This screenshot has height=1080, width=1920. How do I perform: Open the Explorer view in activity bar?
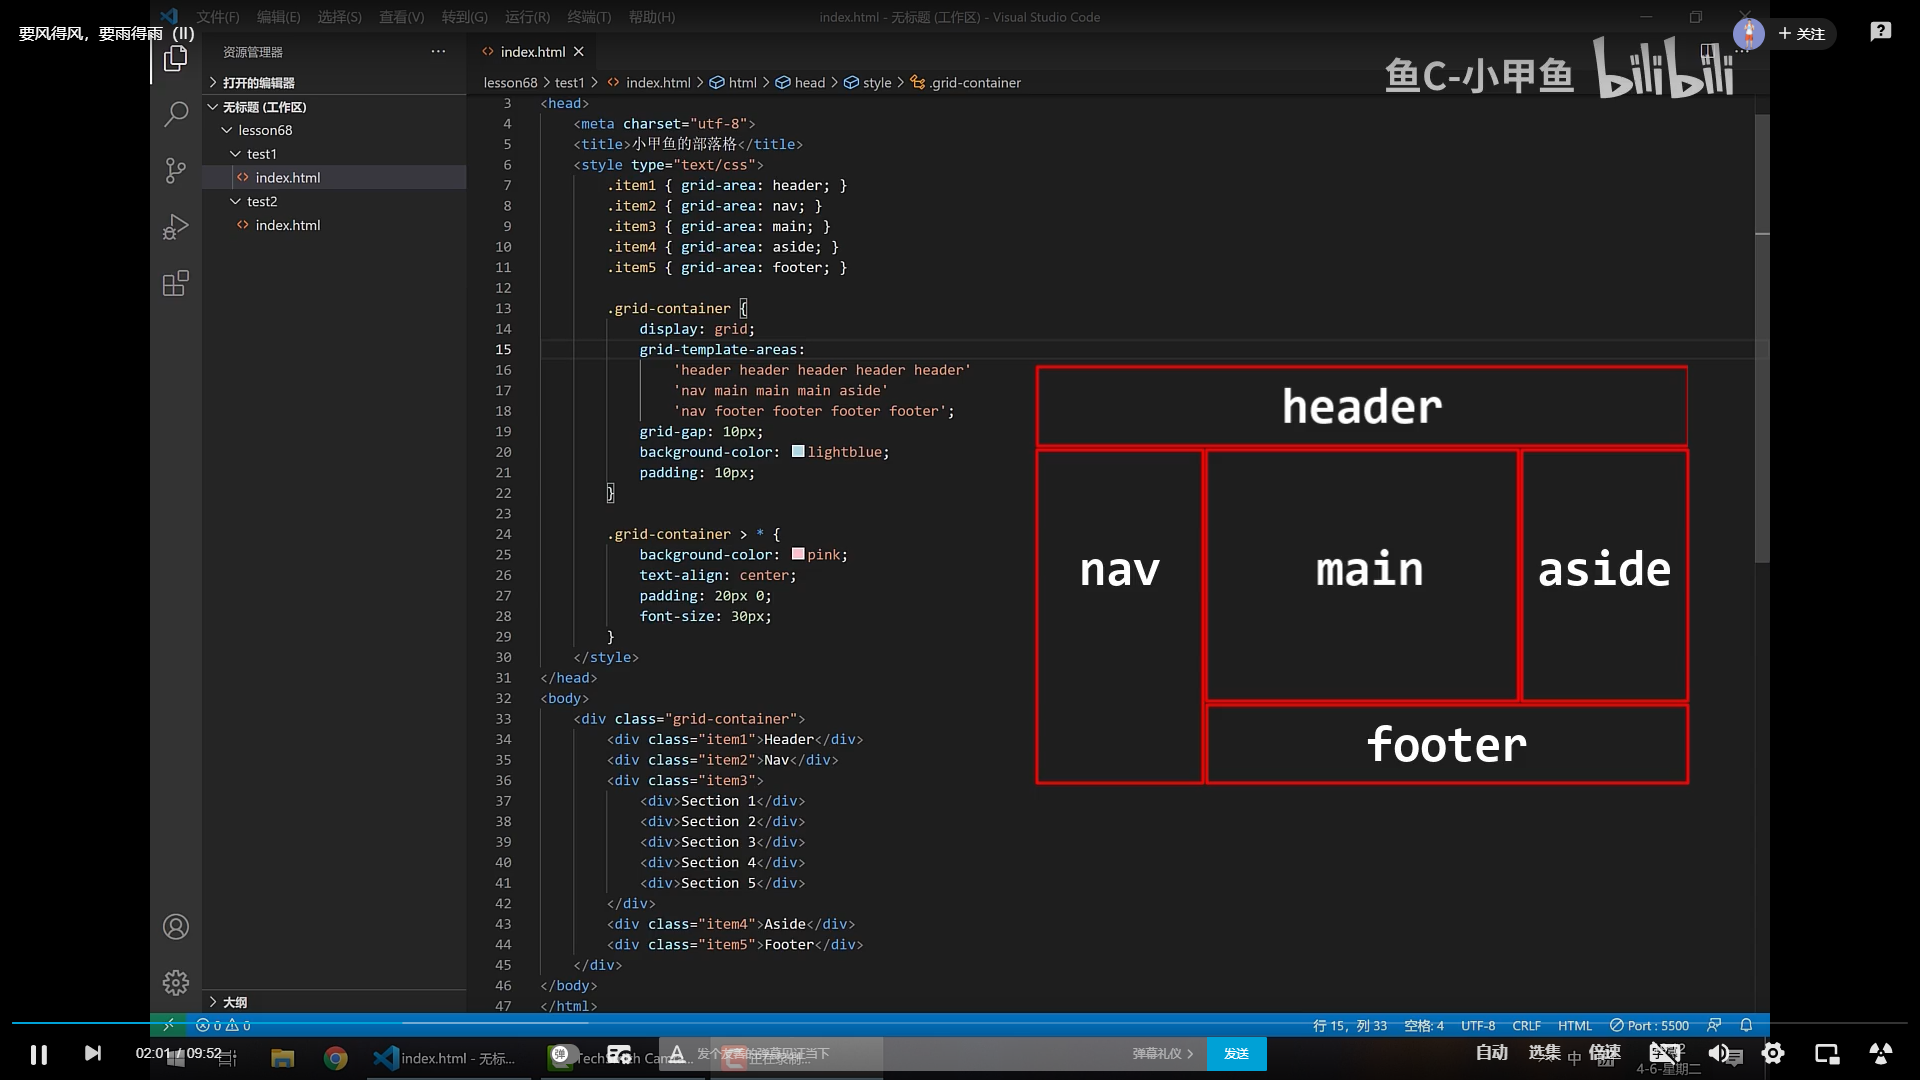pyautogui.click(x=176, y=59)
